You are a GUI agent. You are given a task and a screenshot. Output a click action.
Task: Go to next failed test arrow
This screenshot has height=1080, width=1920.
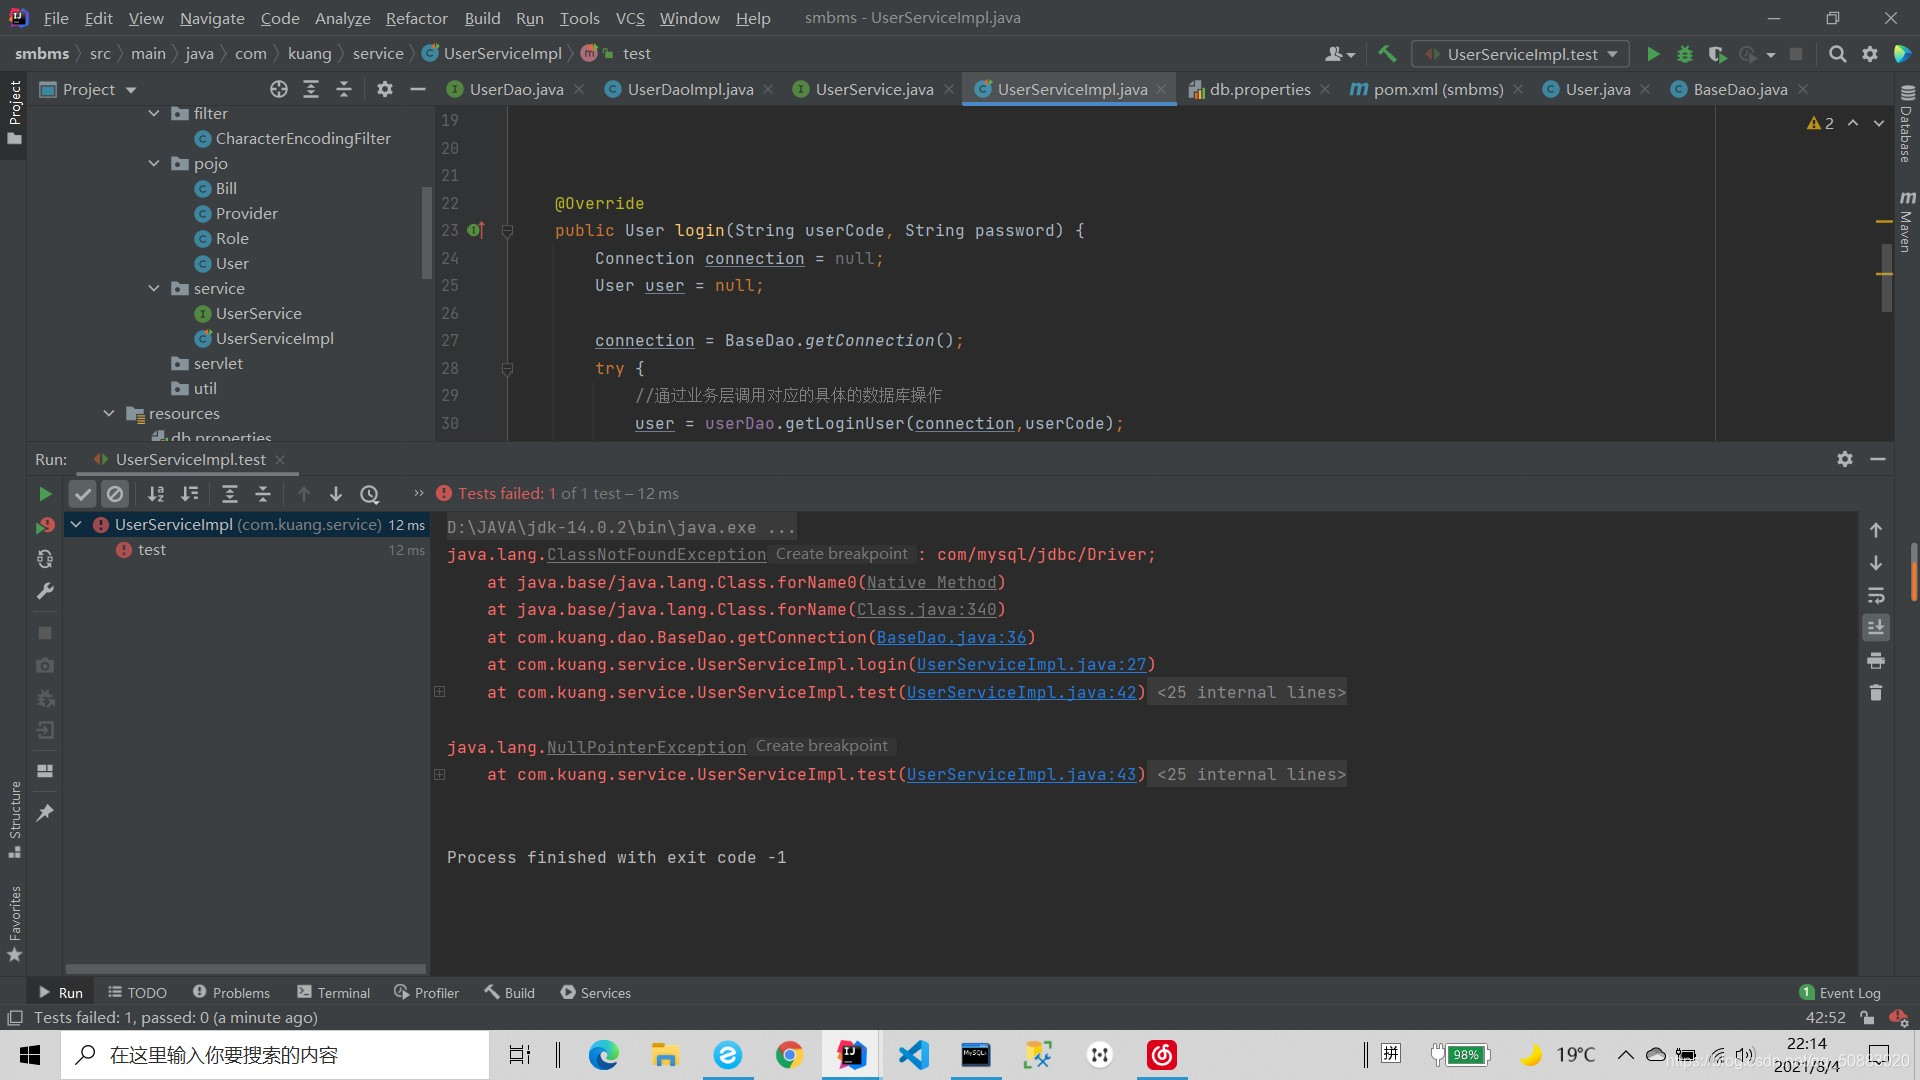pyautogui.click(x=336, y=494)
